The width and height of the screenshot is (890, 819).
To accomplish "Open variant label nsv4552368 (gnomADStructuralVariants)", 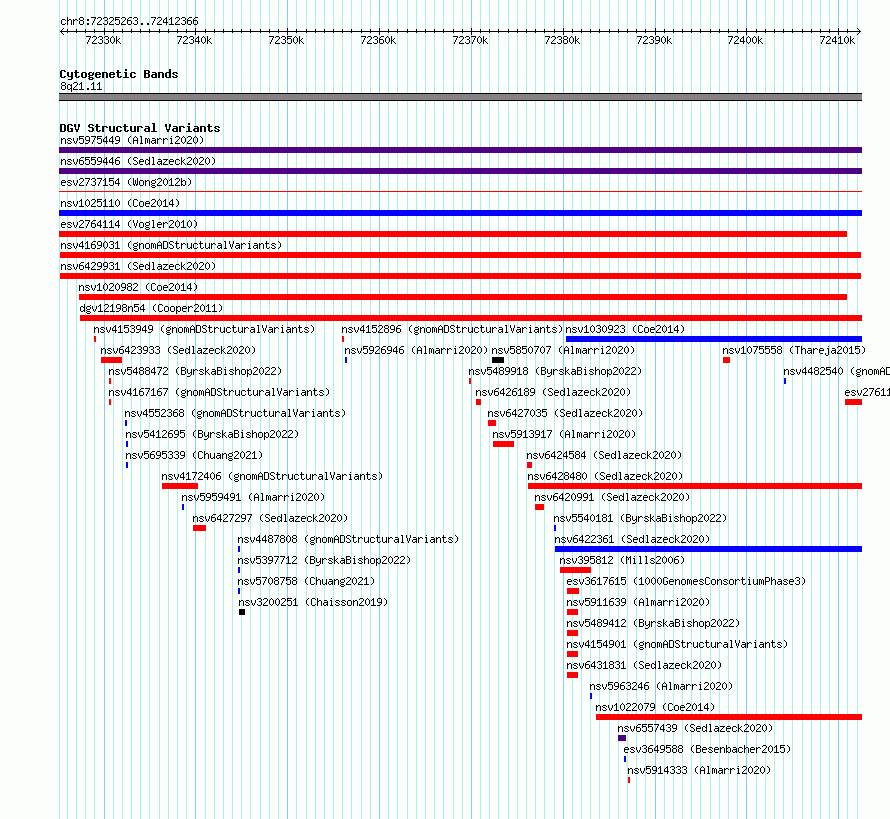I will [235, 413].
